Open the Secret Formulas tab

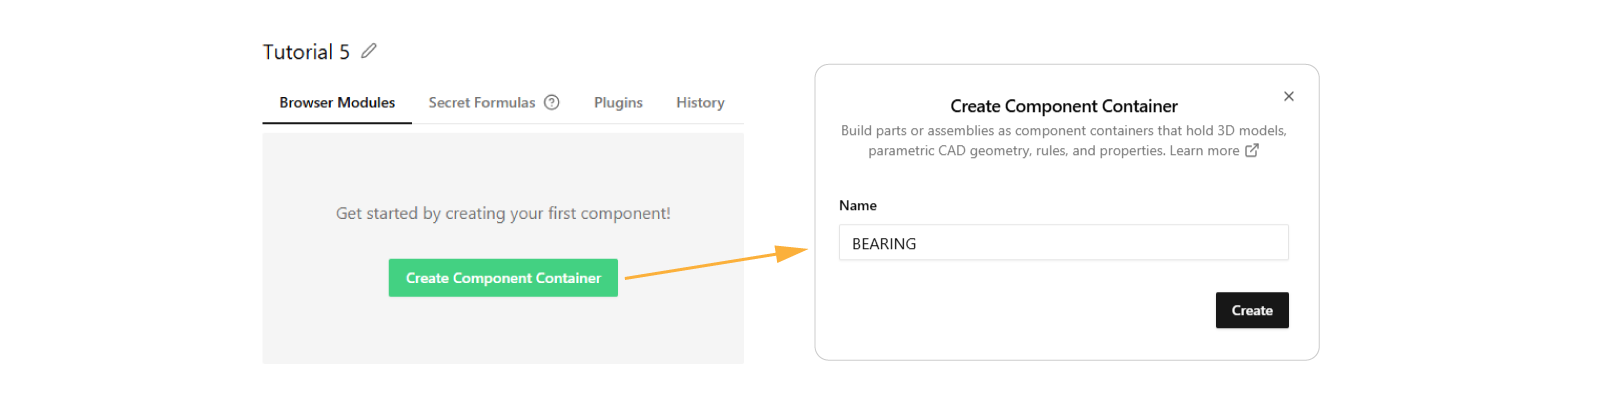point(481,102)
